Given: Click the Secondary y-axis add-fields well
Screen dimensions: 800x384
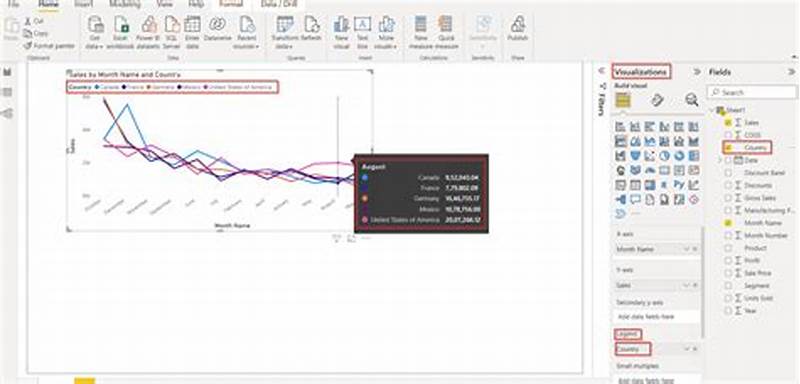Looking at the screenshot, I should point(656,317).
